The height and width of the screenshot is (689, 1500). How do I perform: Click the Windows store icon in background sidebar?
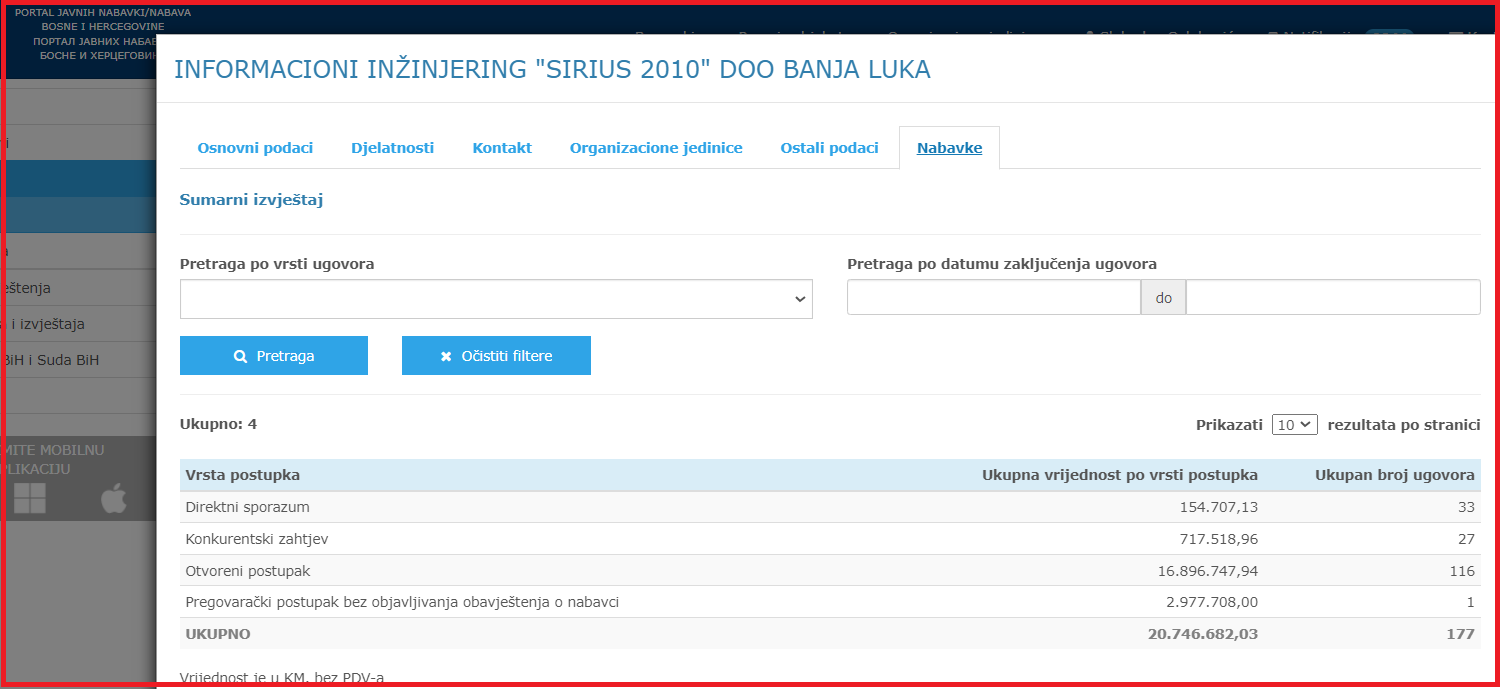[30, 498]
